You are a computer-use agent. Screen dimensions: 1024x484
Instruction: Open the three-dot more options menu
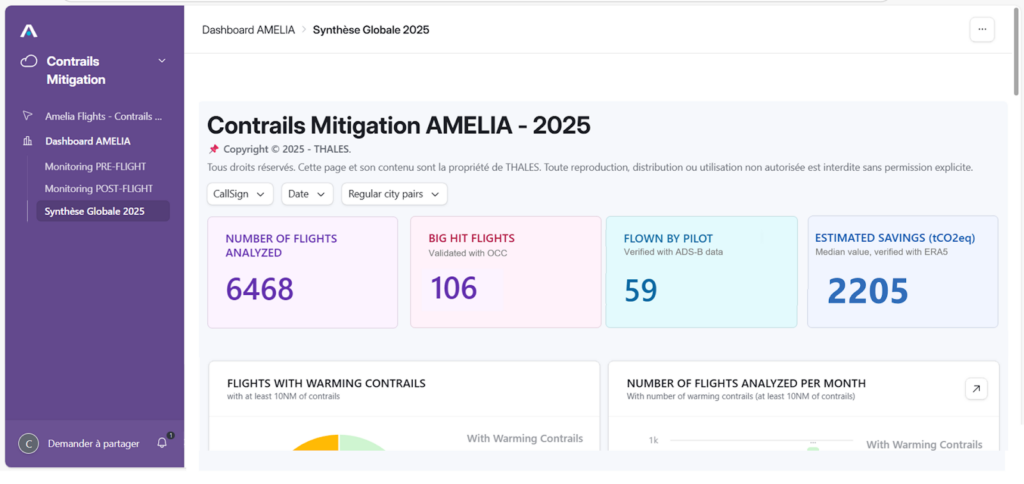(981, 30)
